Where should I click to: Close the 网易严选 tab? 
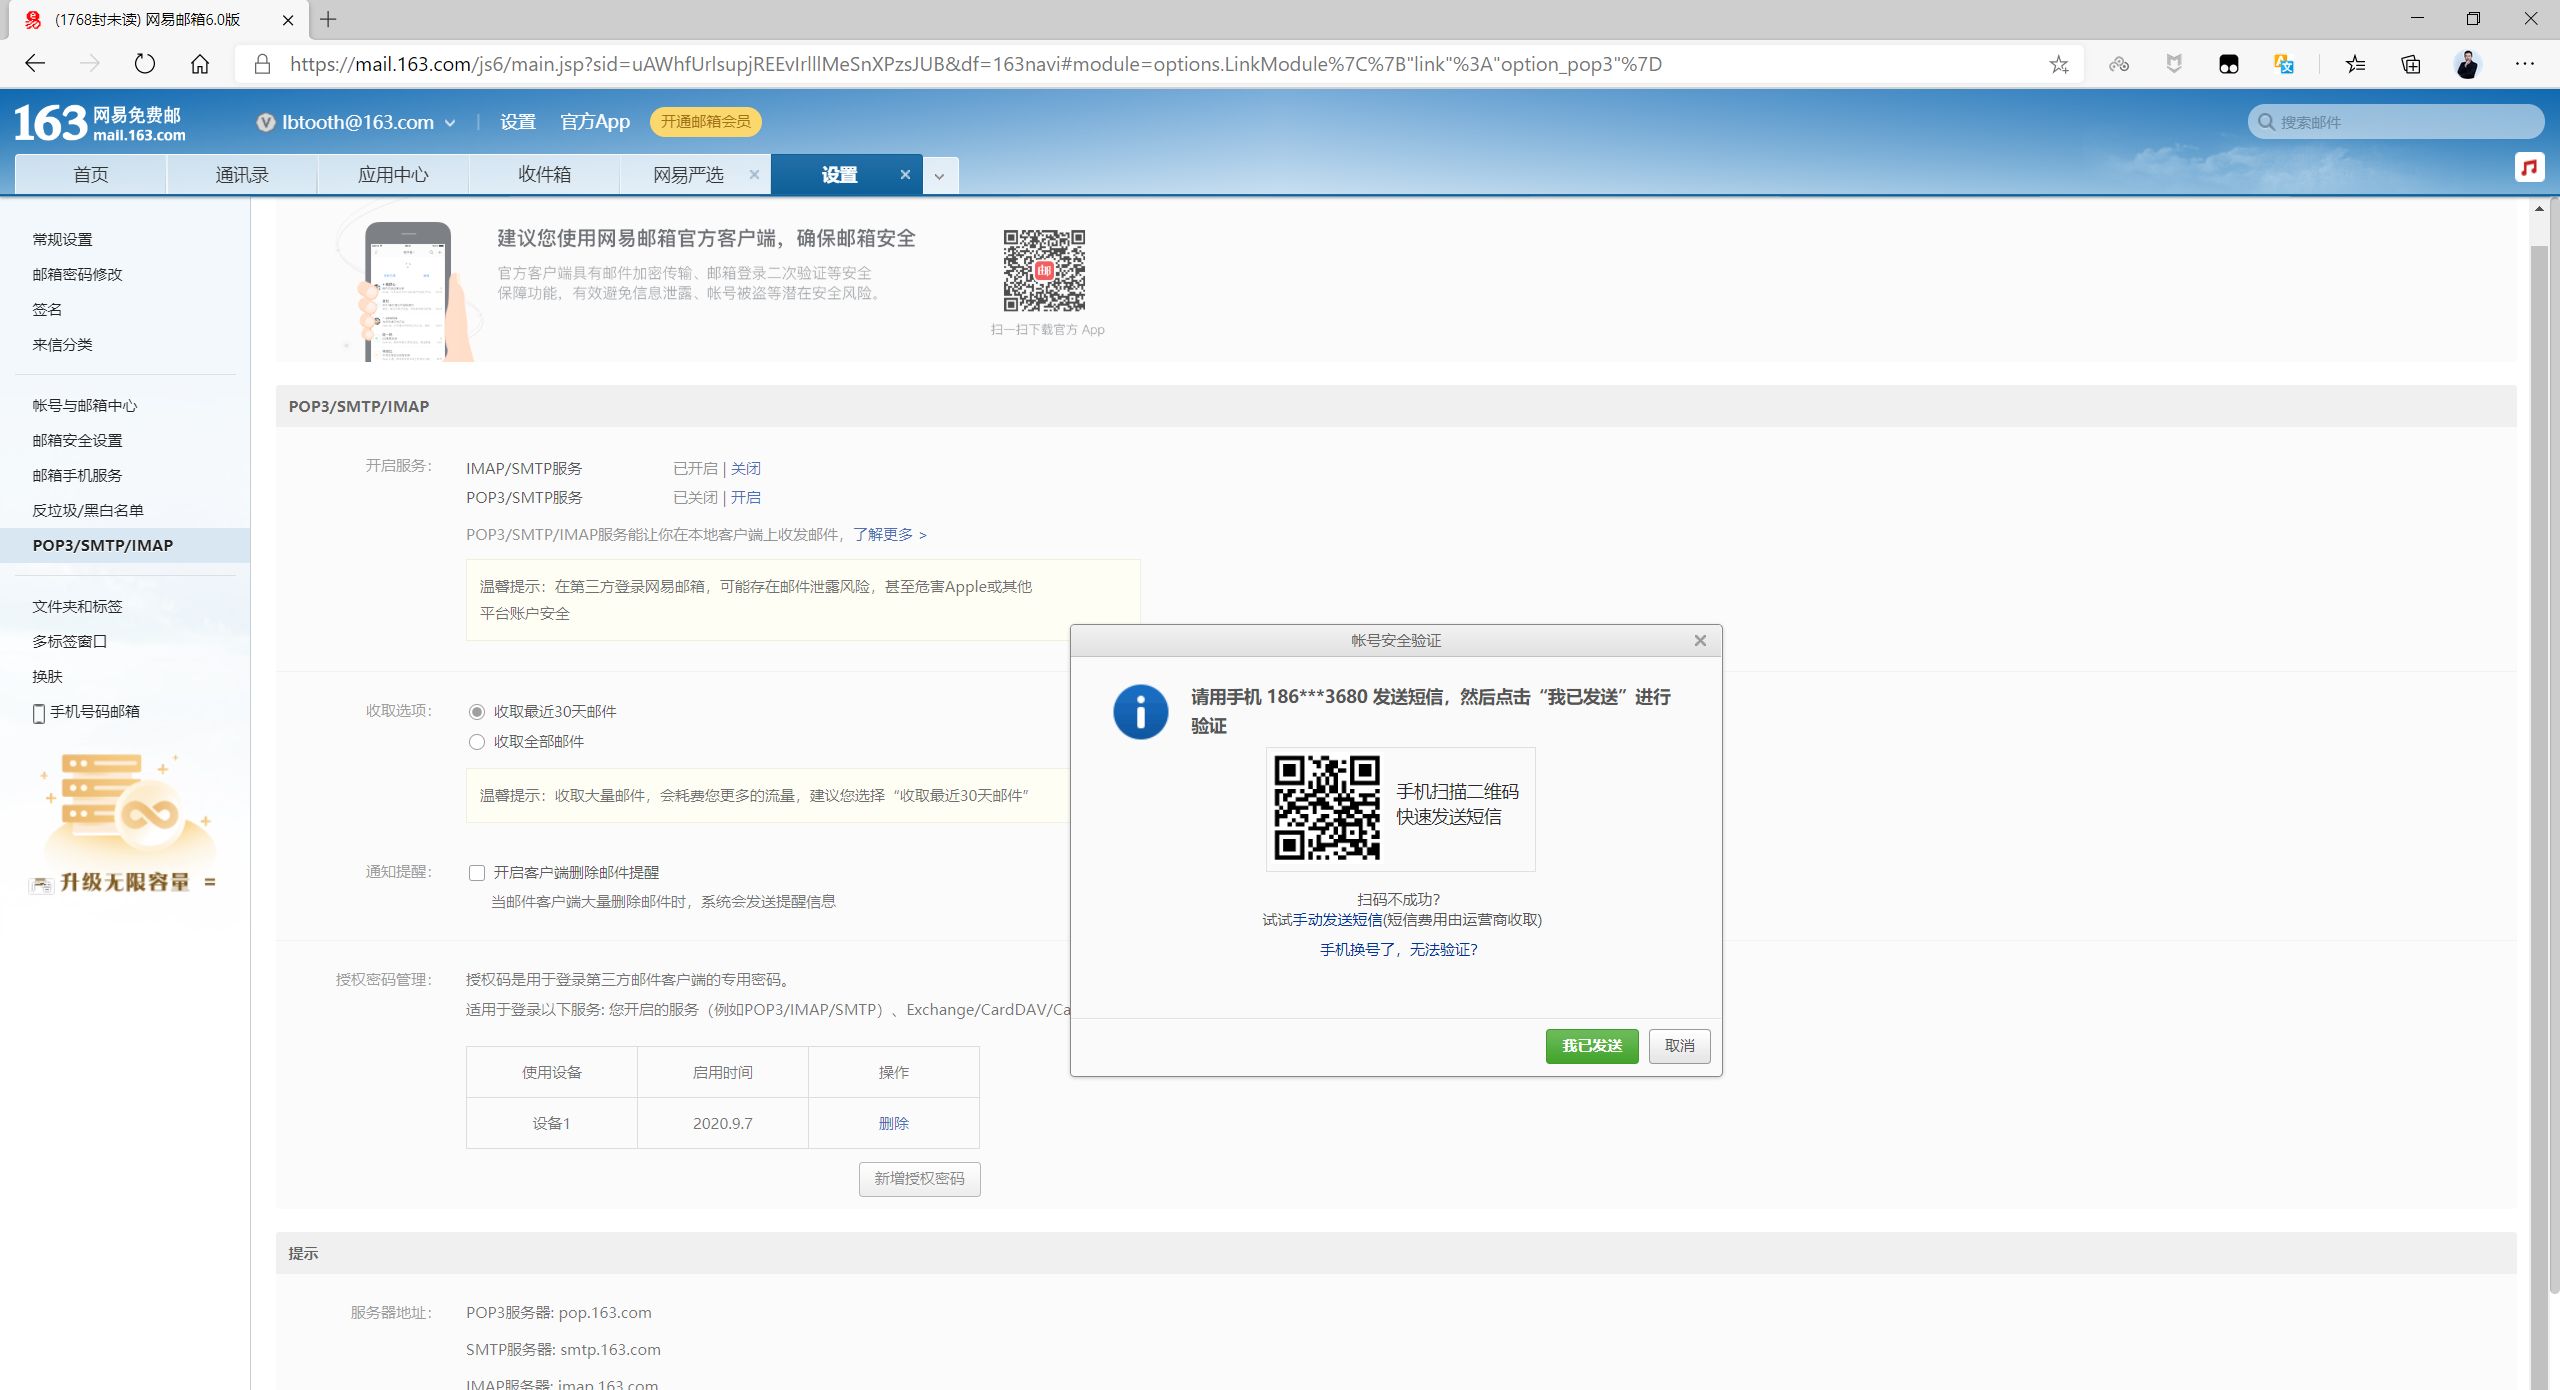tap(754, 174)
